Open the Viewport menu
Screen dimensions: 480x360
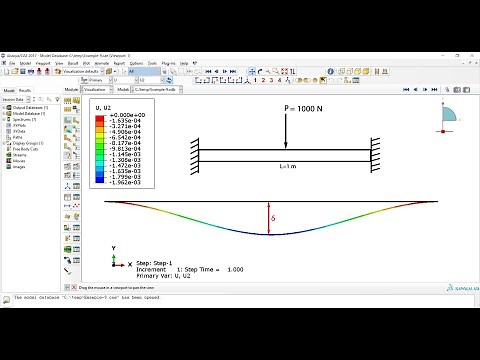click(x=43, y=63)
